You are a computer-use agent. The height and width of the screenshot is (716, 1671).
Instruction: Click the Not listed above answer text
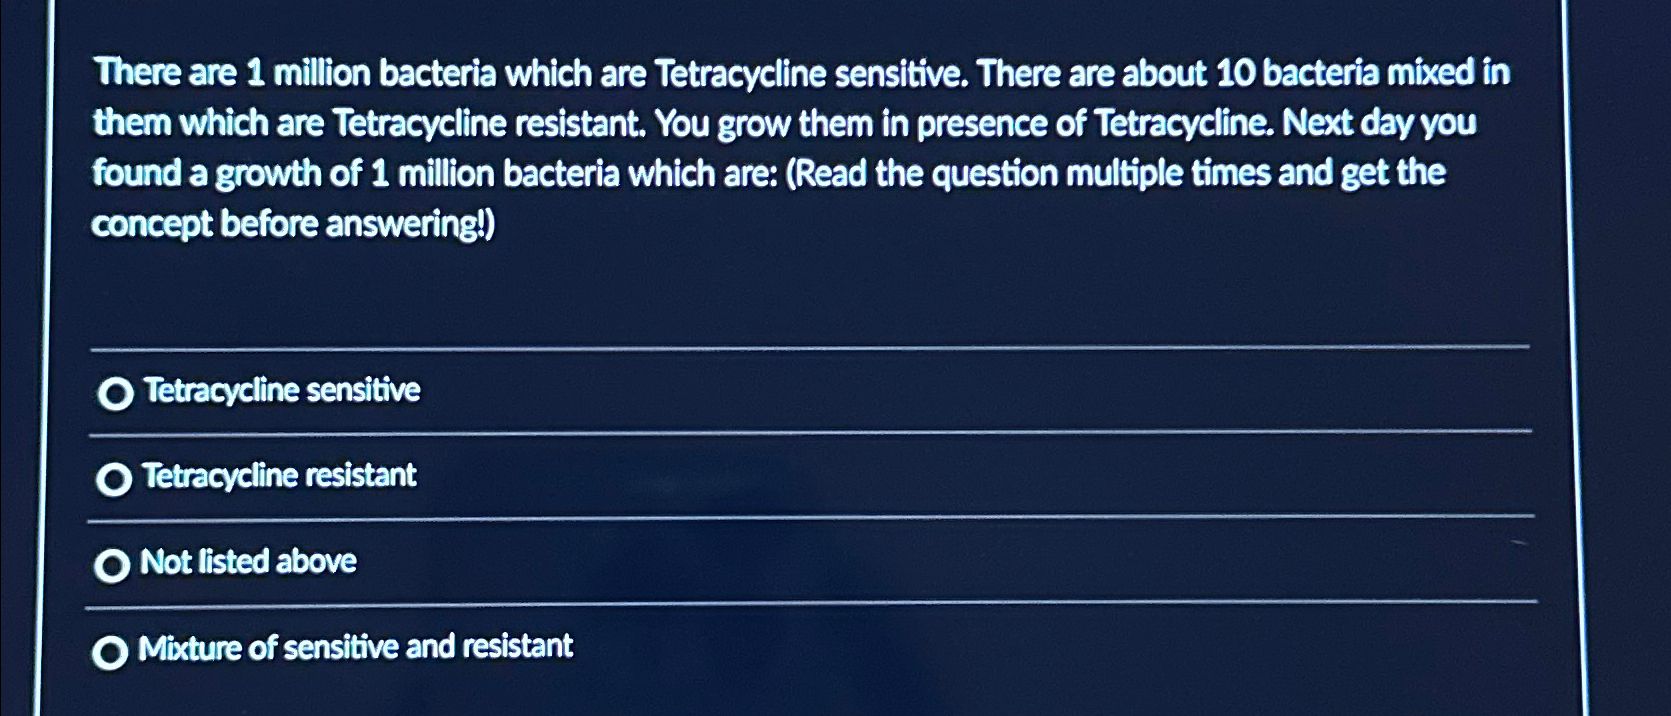[x=250, y=562]
